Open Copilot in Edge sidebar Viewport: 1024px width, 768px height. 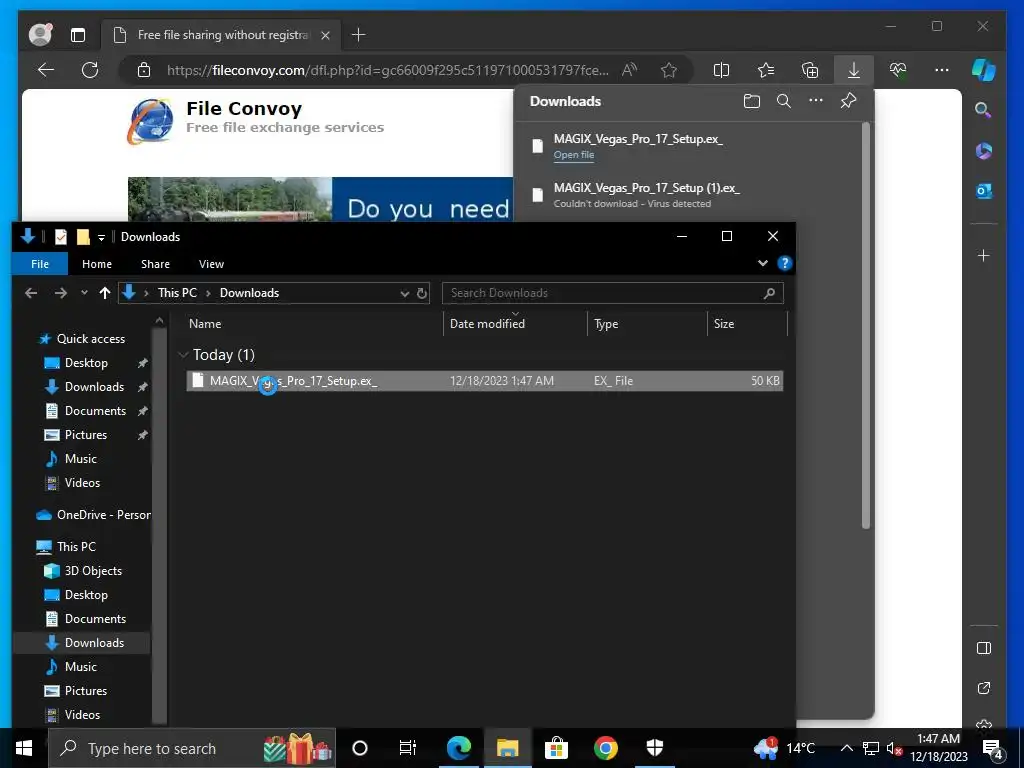984,70
